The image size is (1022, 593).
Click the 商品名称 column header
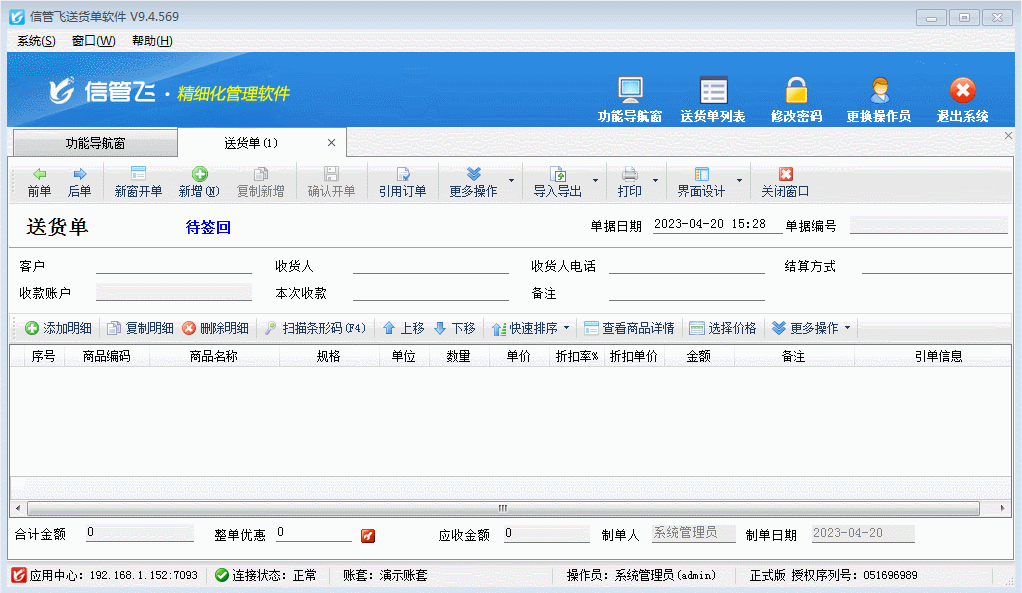[x=213, y=356]
